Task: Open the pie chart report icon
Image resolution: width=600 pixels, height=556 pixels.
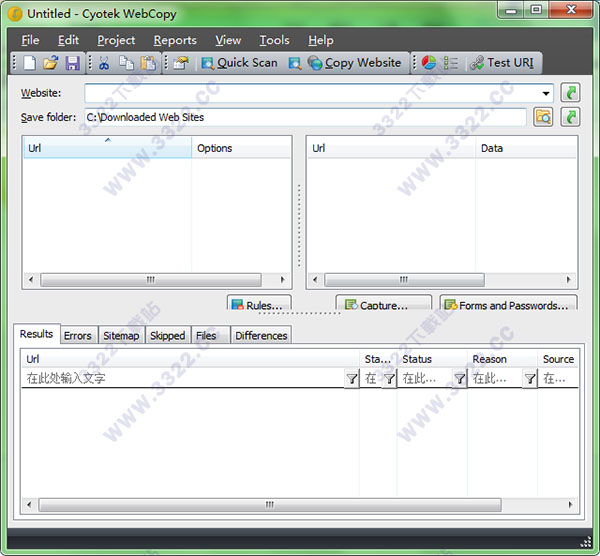Action: pos(429,63)
